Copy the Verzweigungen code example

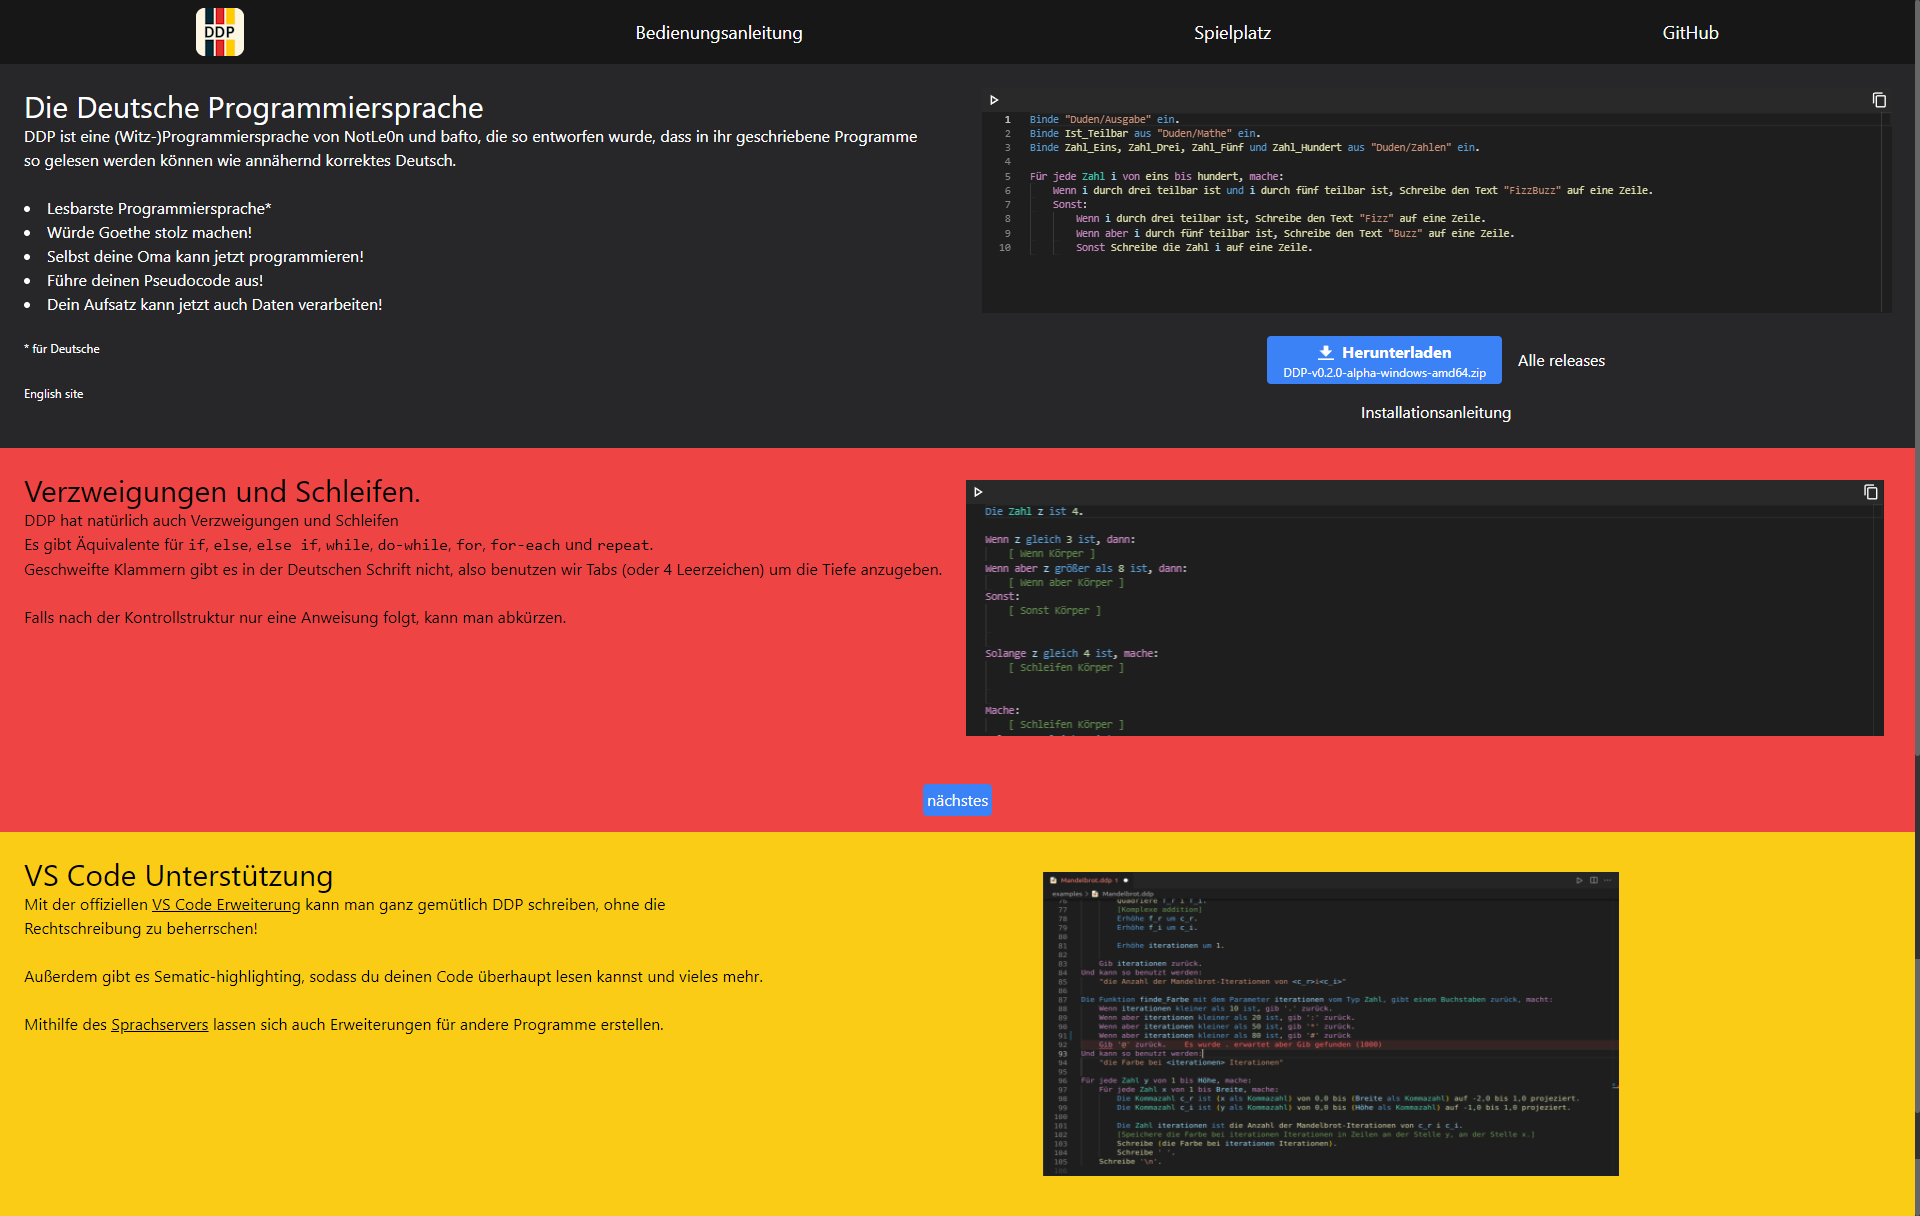pos(1871,492)
